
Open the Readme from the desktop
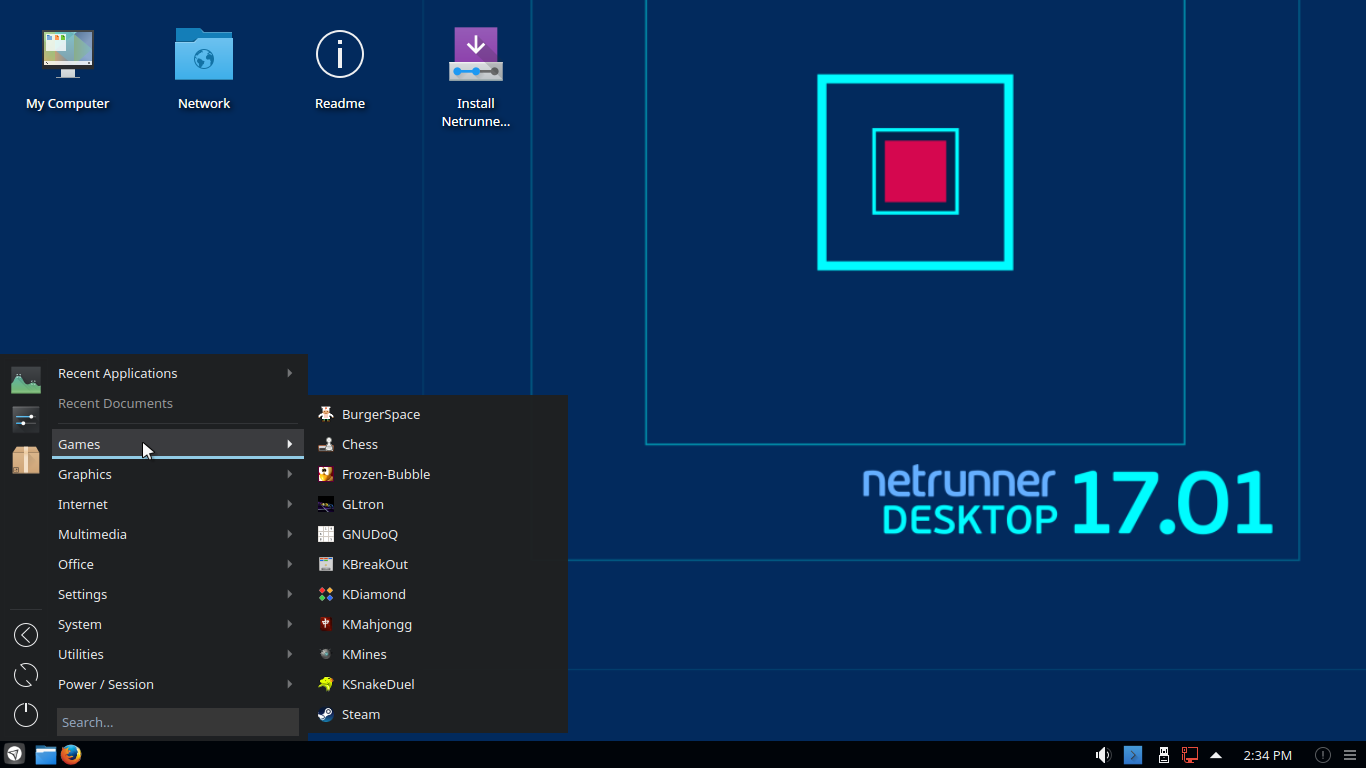(340, 54)
